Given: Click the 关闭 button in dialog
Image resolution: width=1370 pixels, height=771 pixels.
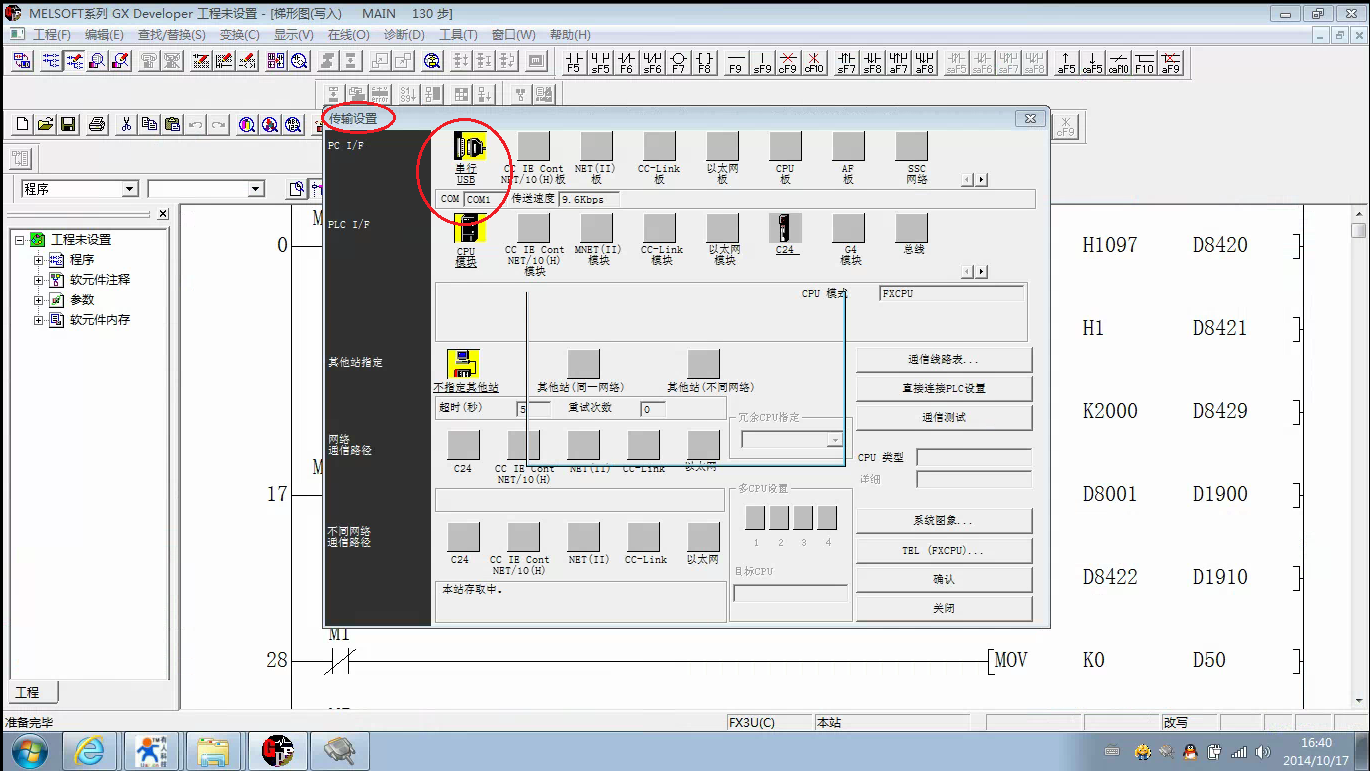Looking at the screenshot, I should coord(944,608).
